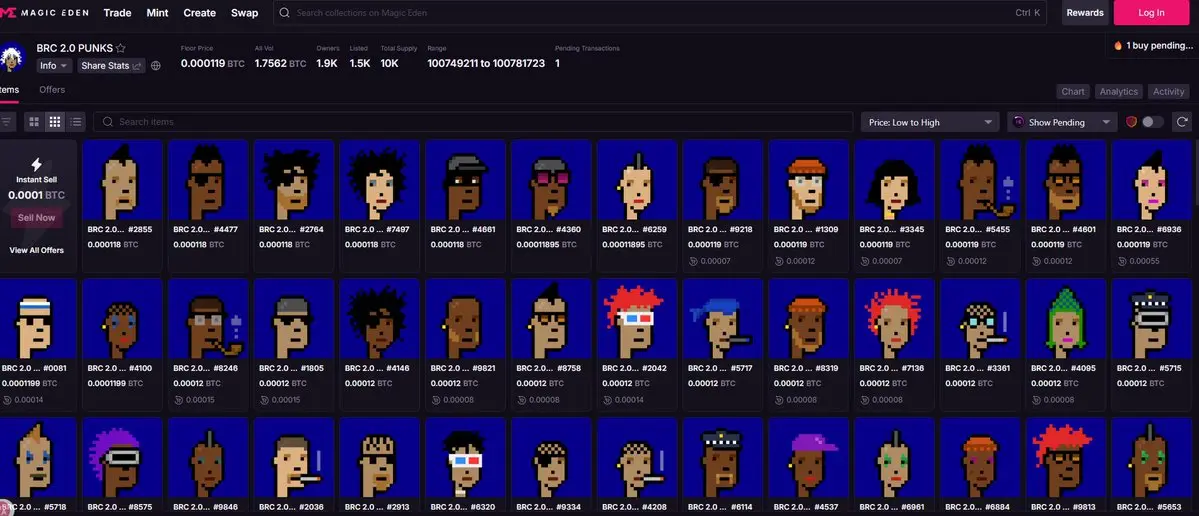This screenshot has height=516, width=1199.
Task: Open punk #2855 thumbnail
Action: pos(122,180)
